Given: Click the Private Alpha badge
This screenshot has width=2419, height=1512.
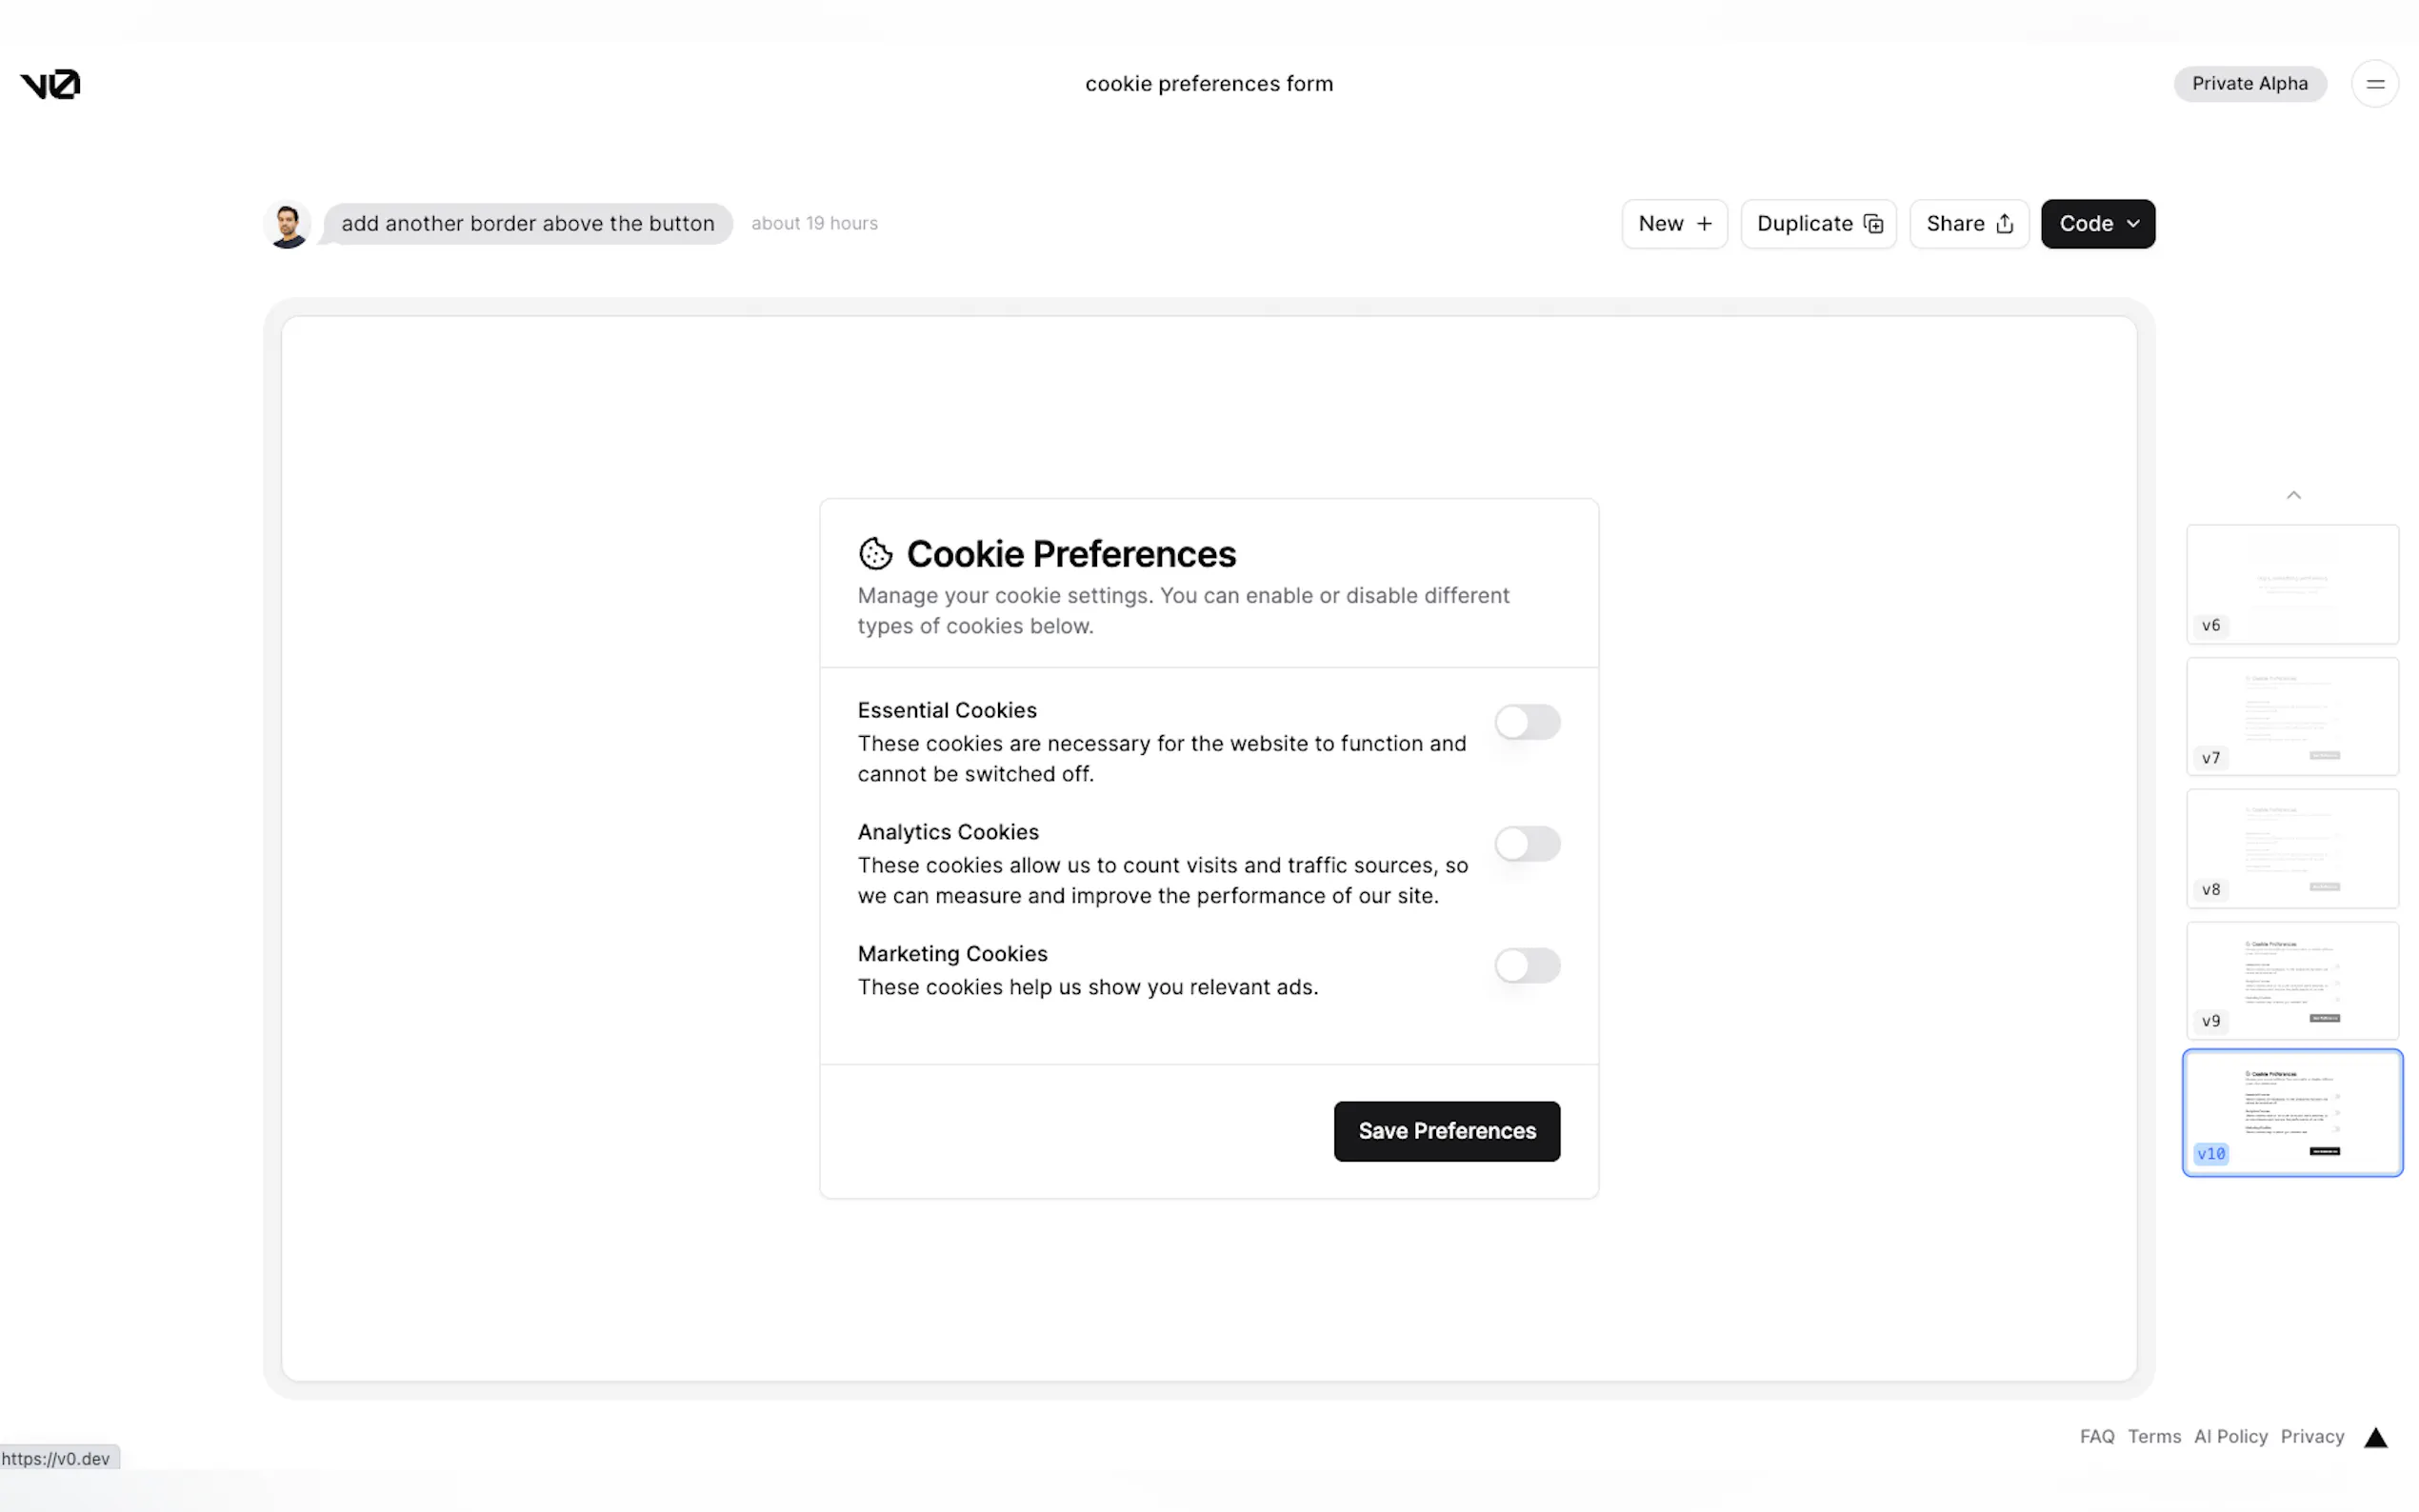Looking at the screenshot, I should tap(2249, 84).
